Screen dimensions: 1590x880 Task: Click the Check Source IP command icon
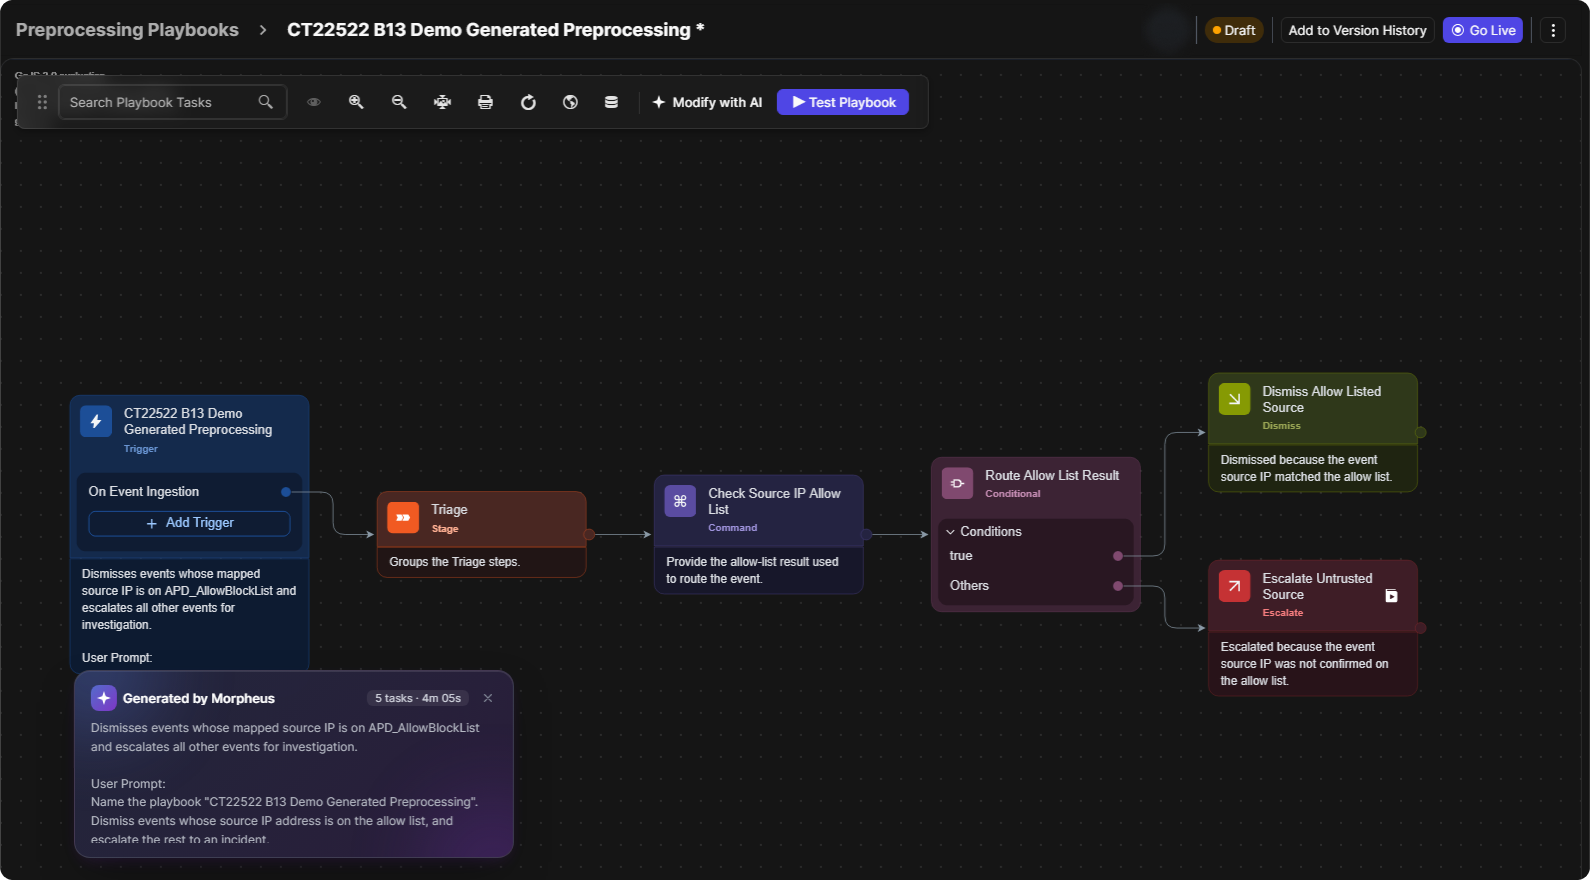pyautogui.click(x=680, y=501)
